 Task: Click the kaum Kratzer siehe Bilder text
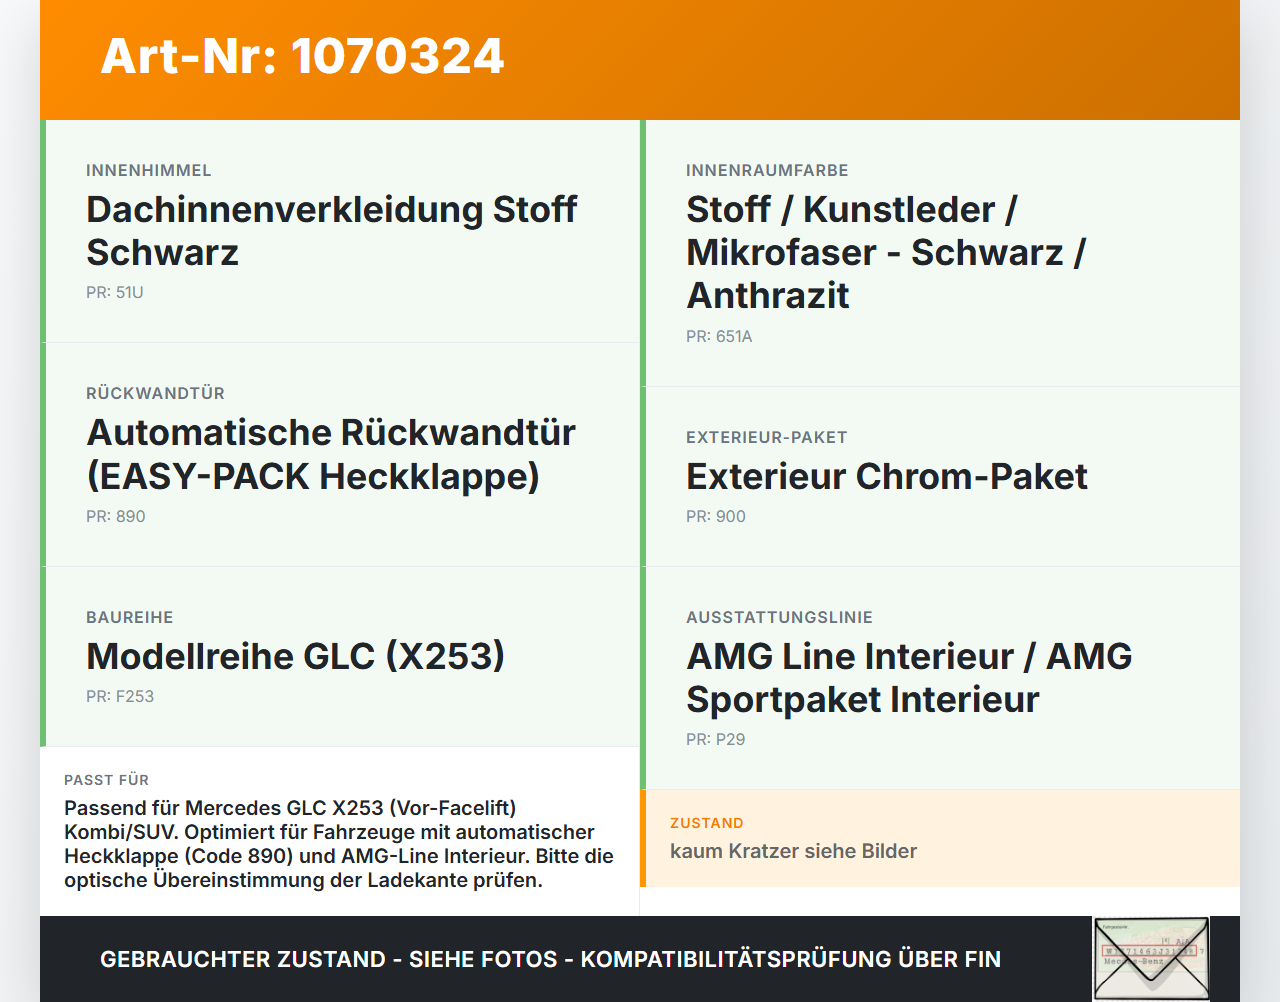pos(794,851)
